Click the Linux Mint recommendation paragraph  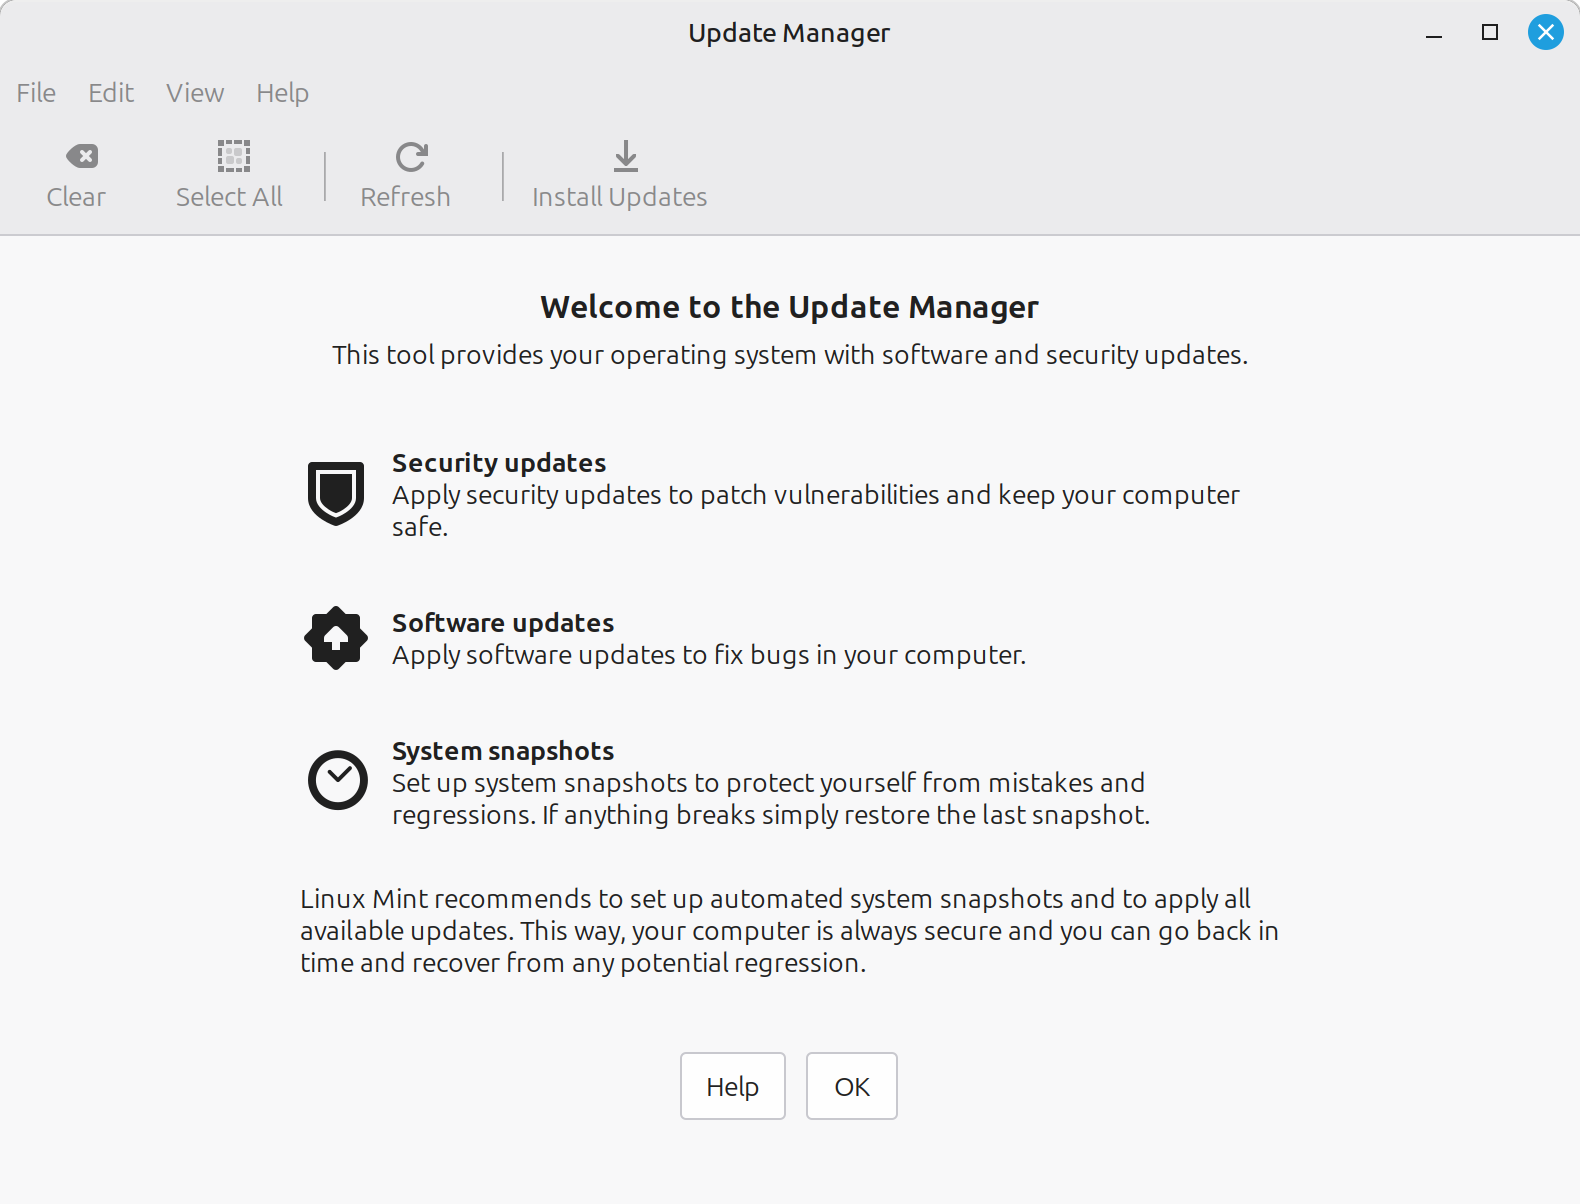coord(790,931)
